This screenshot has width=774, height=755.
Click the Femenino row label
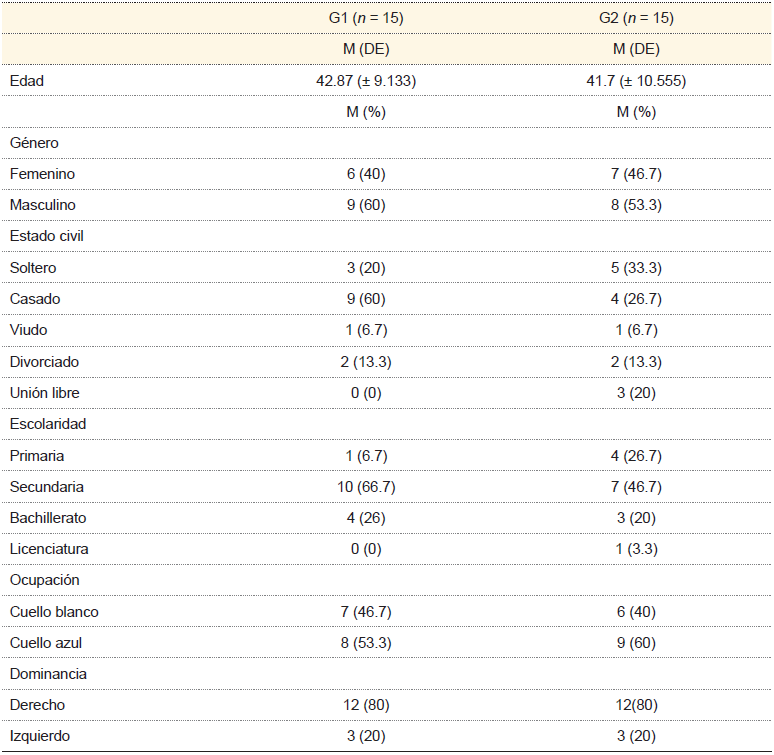pos(42,174)
